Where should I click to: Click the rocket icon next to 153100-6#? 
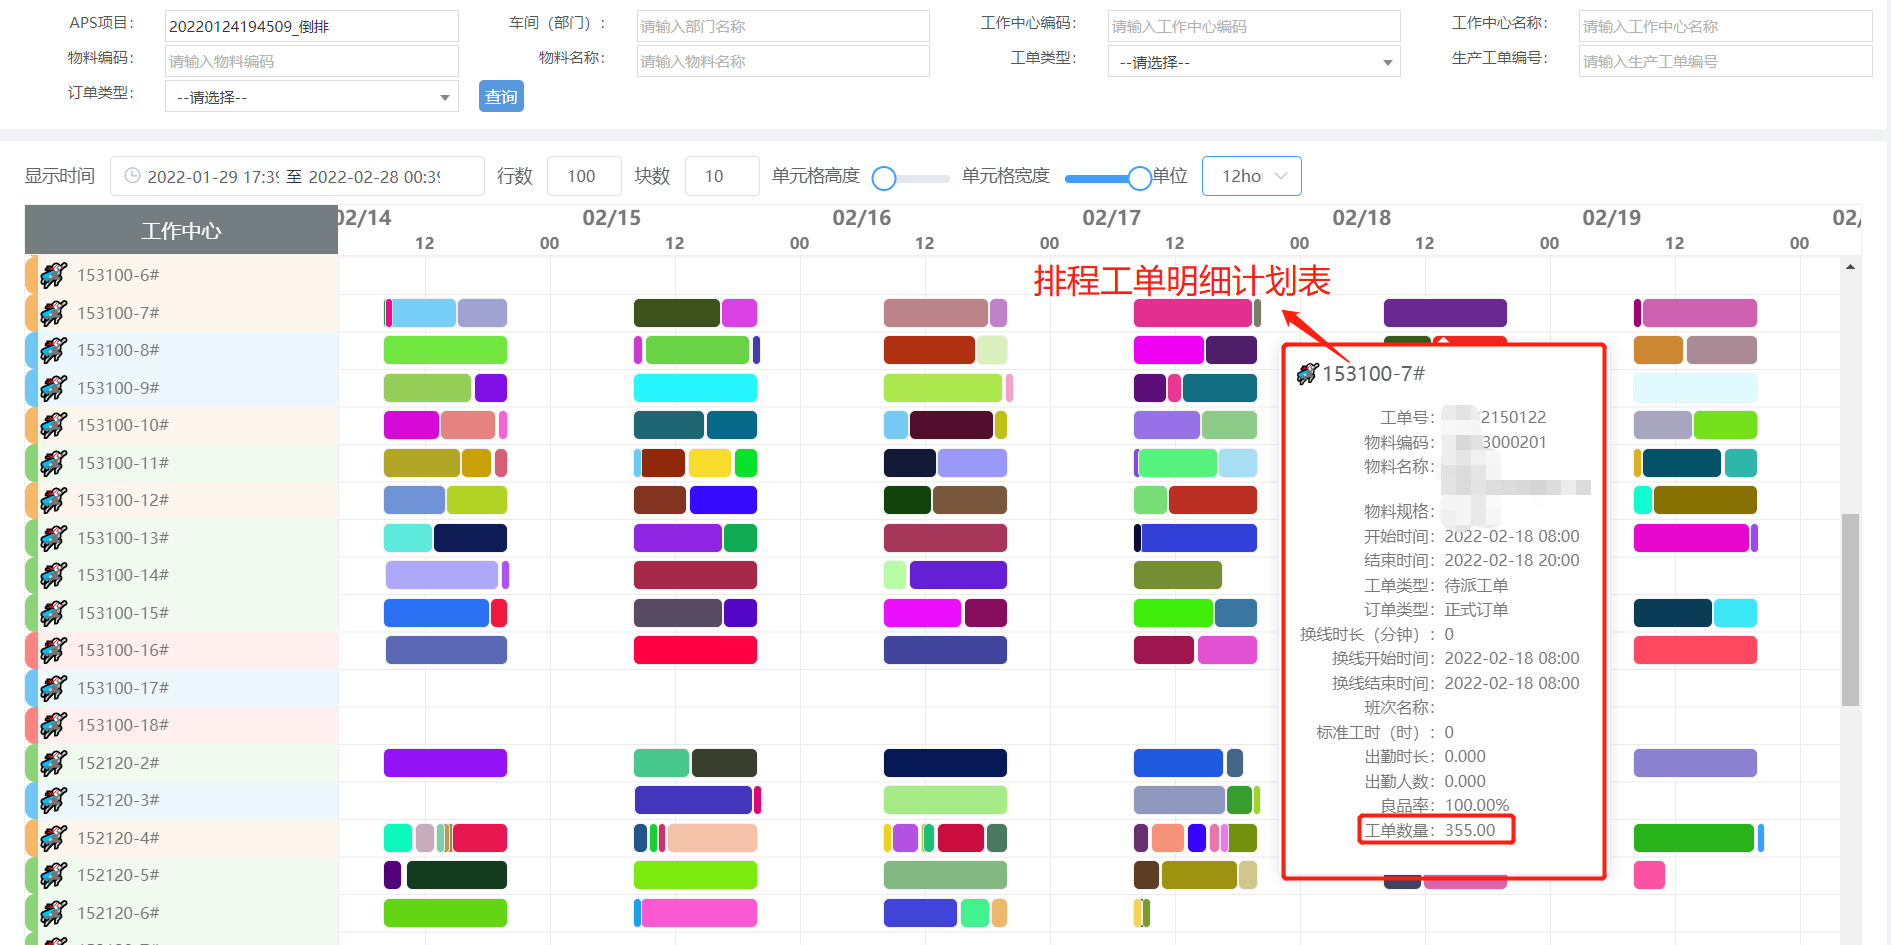click(x=53, y=274)
